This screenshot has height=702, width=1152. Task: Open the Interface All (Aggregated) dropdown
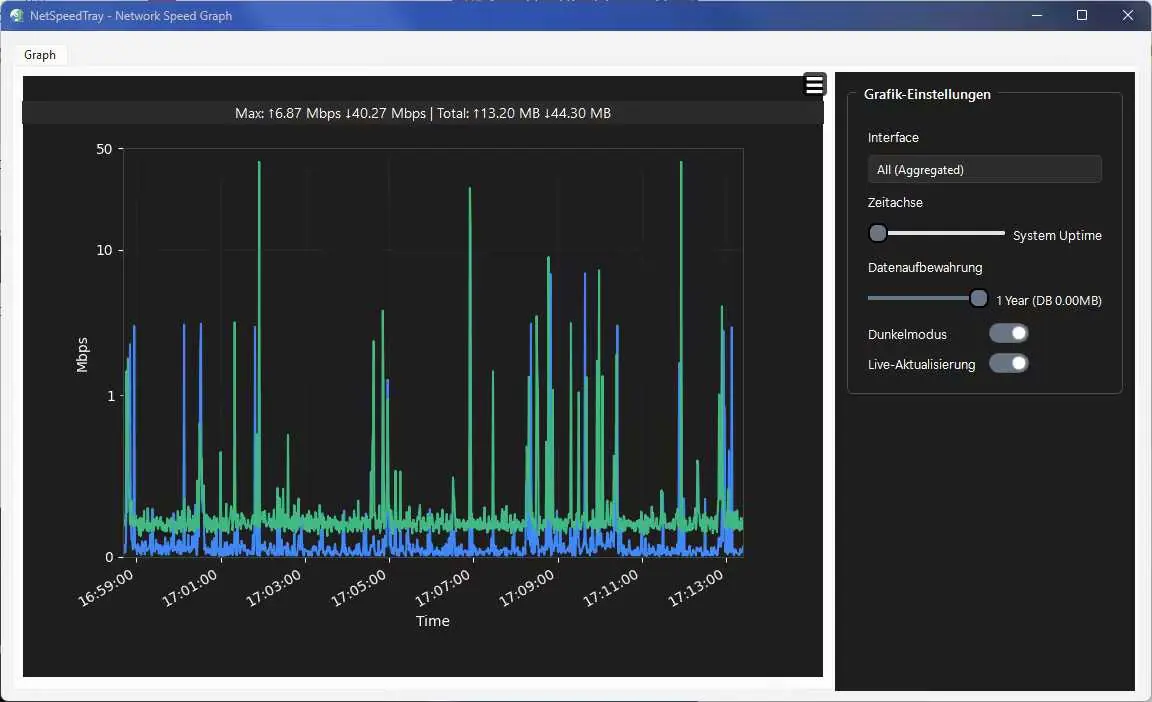tap(984, 170)
